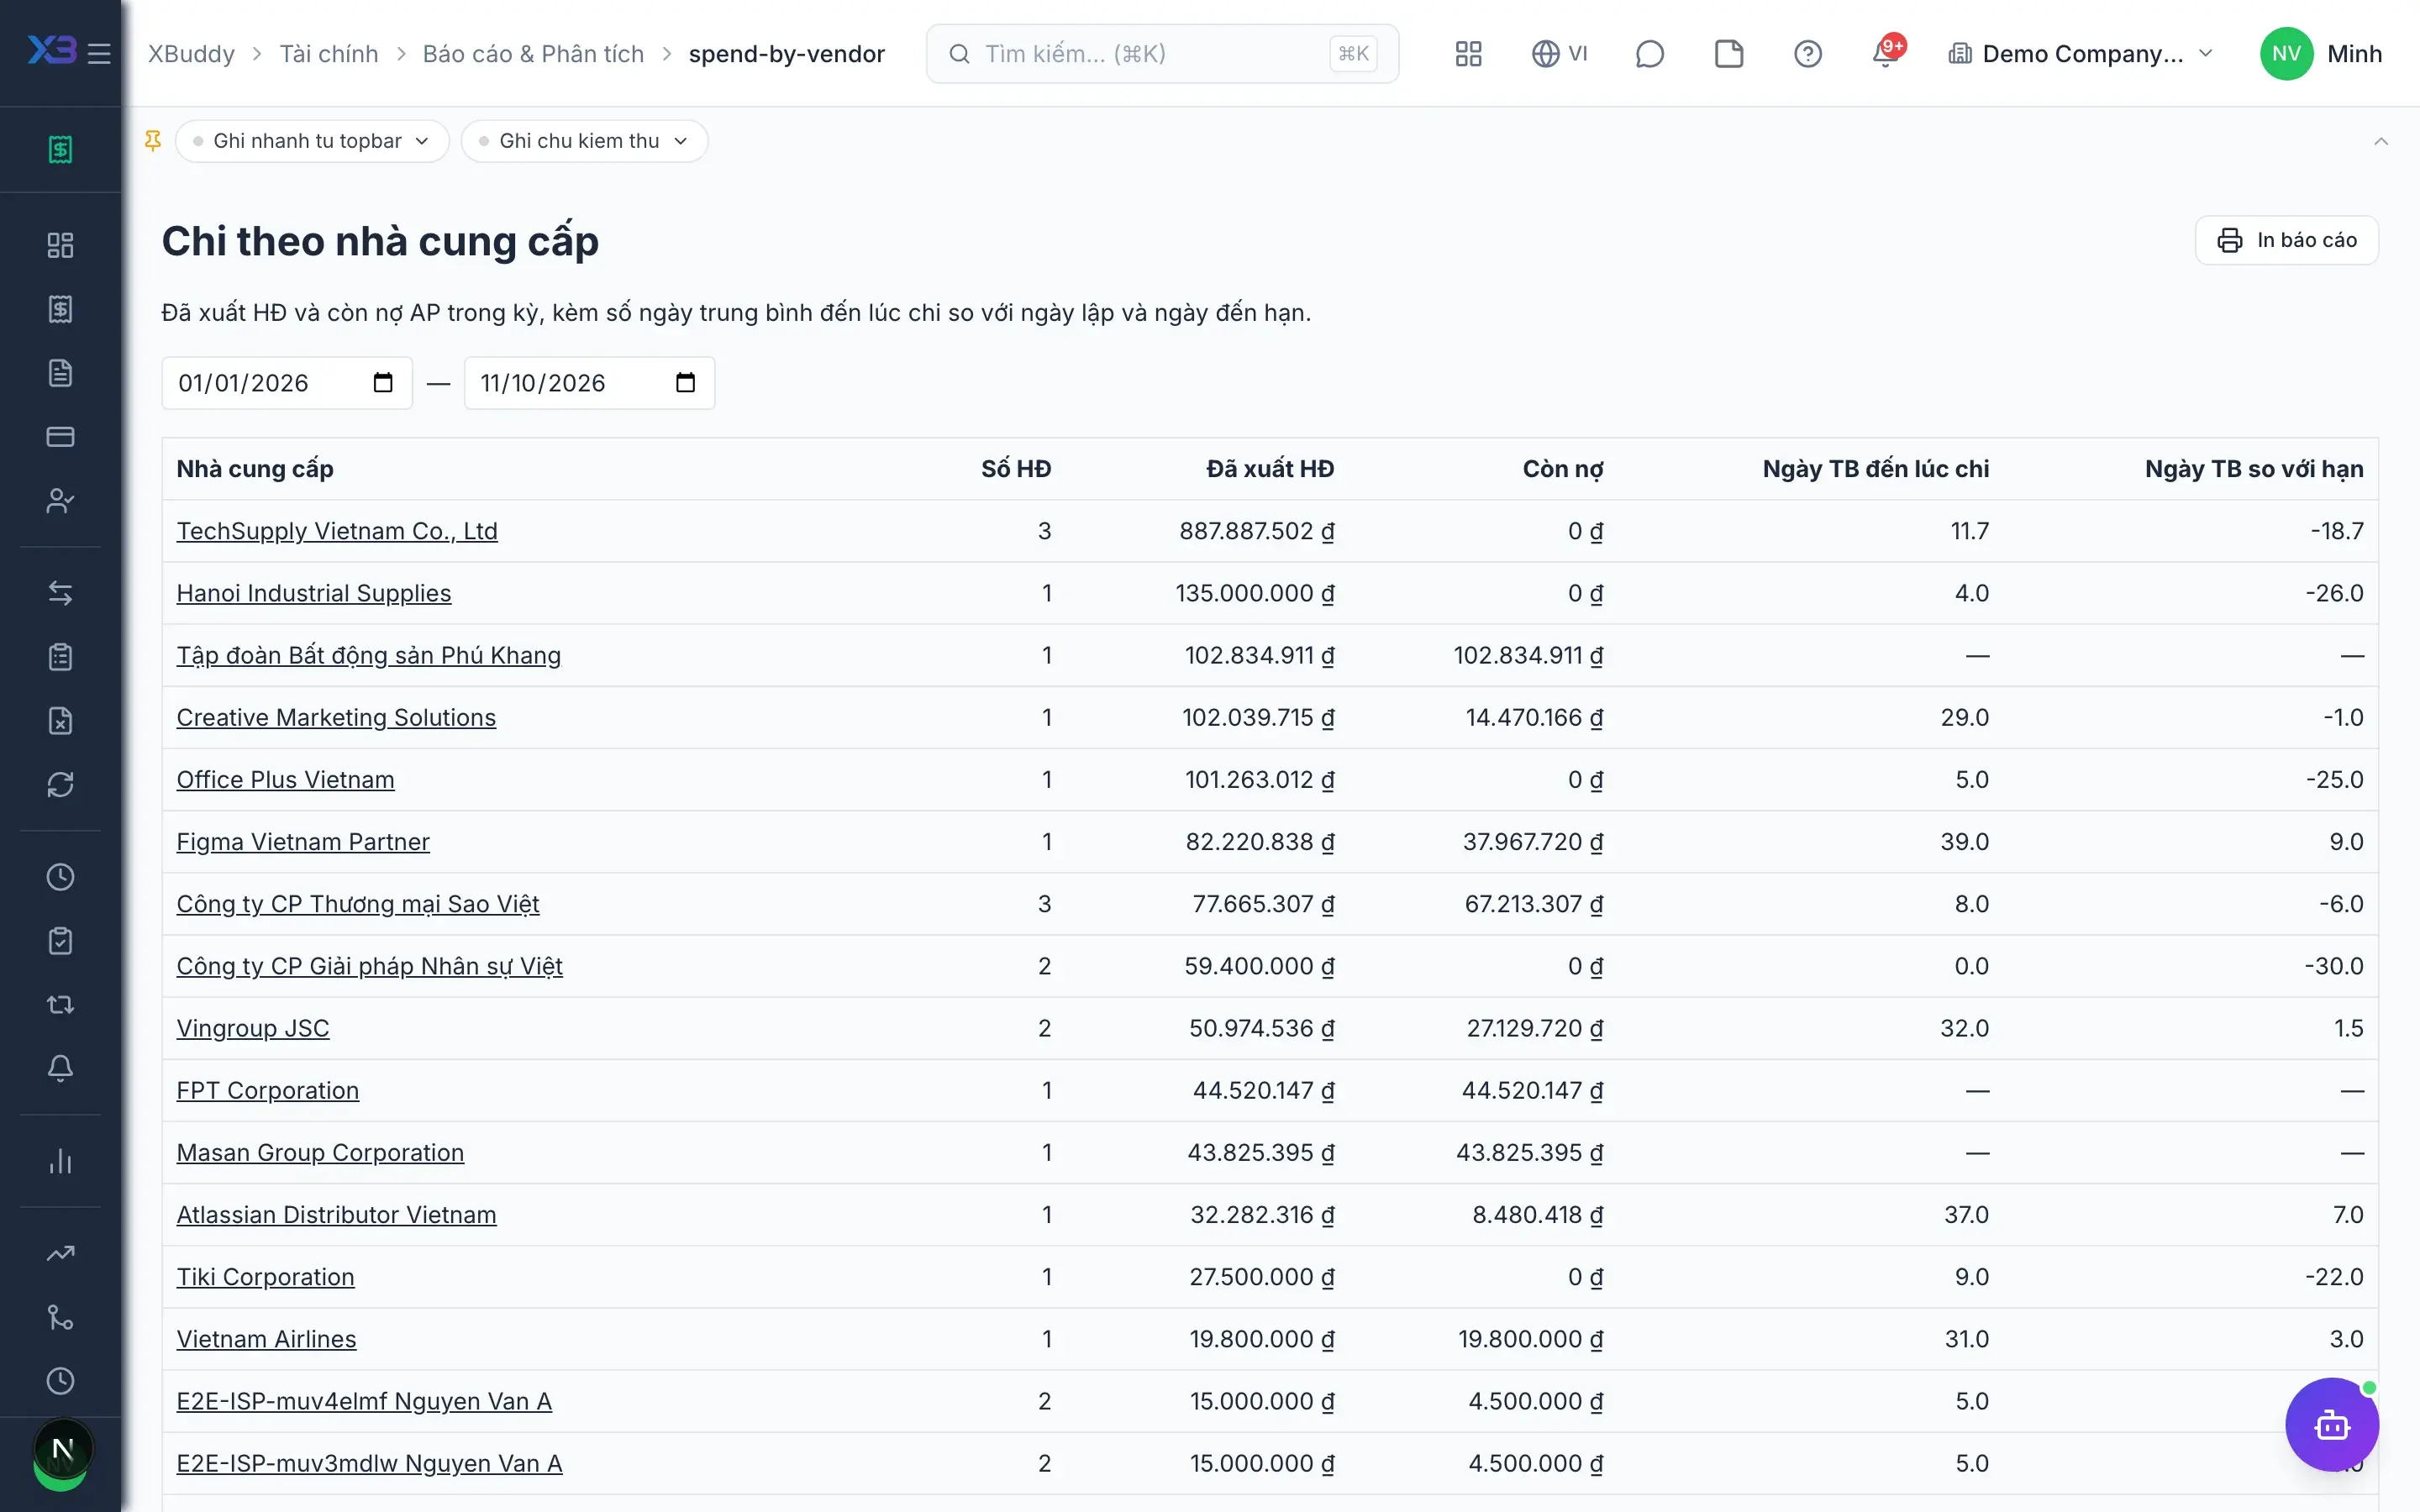2420x1512 pixels.
Task: Open Creative Marketing Solutions vendor link
Action: pyautogui.click(x=336, y=717)
